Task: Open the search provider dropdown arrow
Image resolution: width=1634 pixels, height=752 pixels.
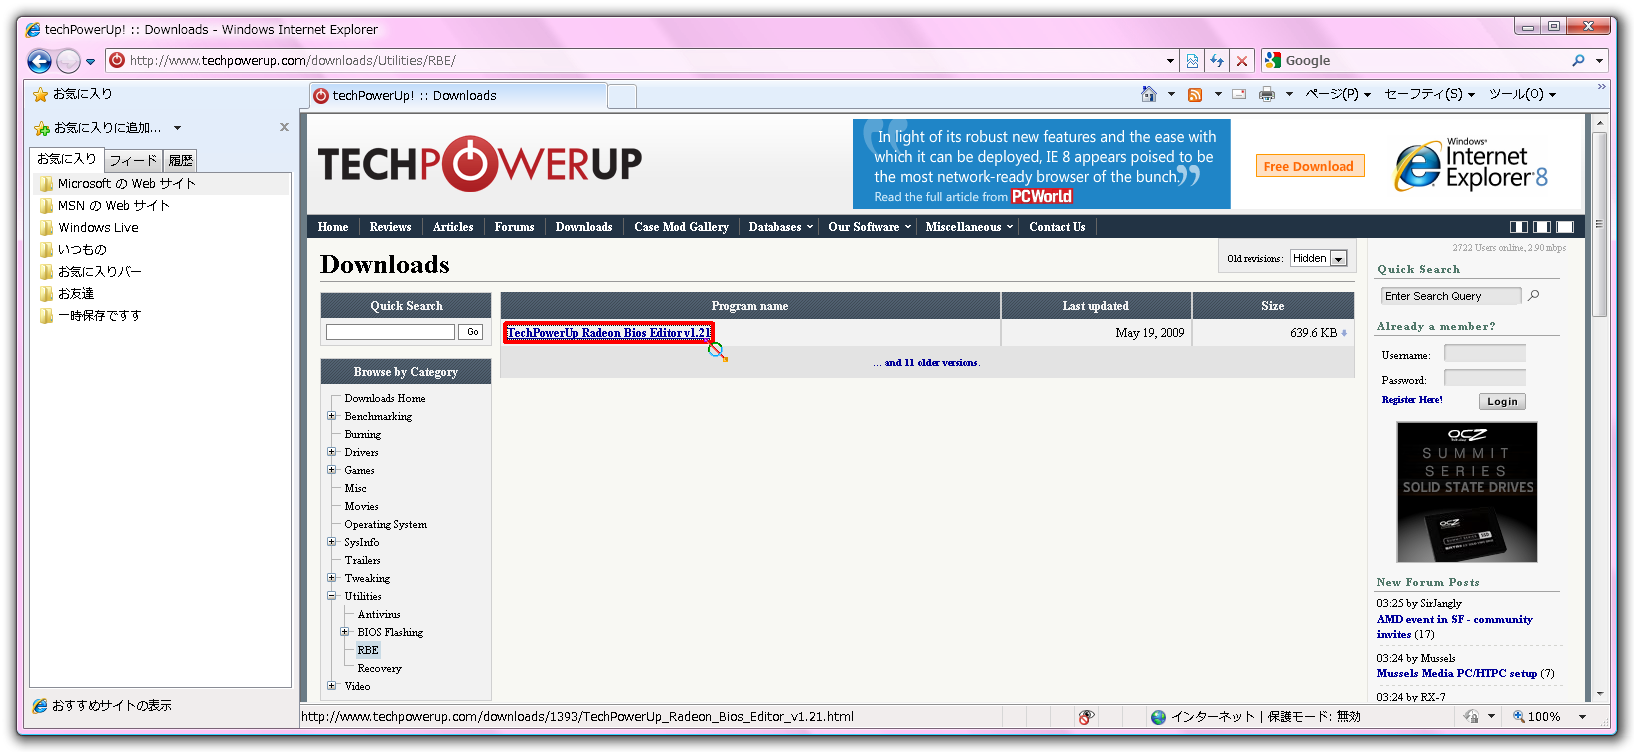Action: 1599,61
